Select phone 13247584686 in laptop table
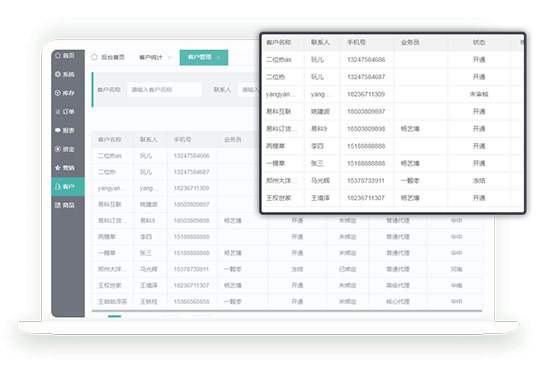548x372 pixels. pyautogui.click(x=192, y=156)
